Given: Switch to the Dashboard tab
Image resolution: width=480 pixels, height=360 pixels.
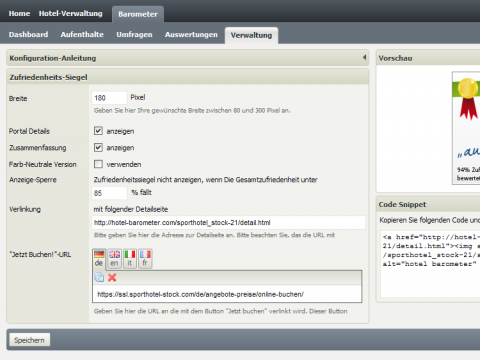Looking at the screenshot, I should [28, 35].
